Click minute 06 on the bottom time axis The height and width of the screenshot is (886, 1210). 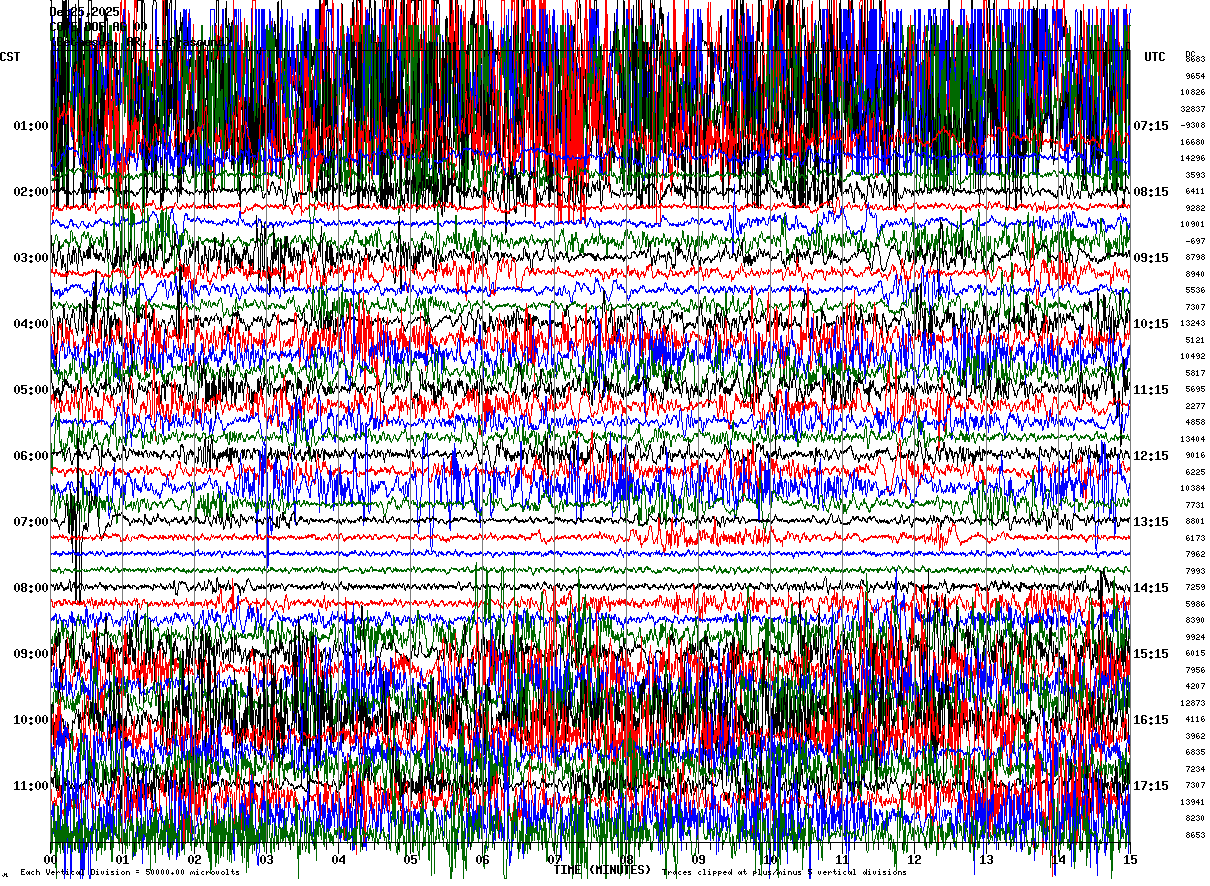(482, 860)
